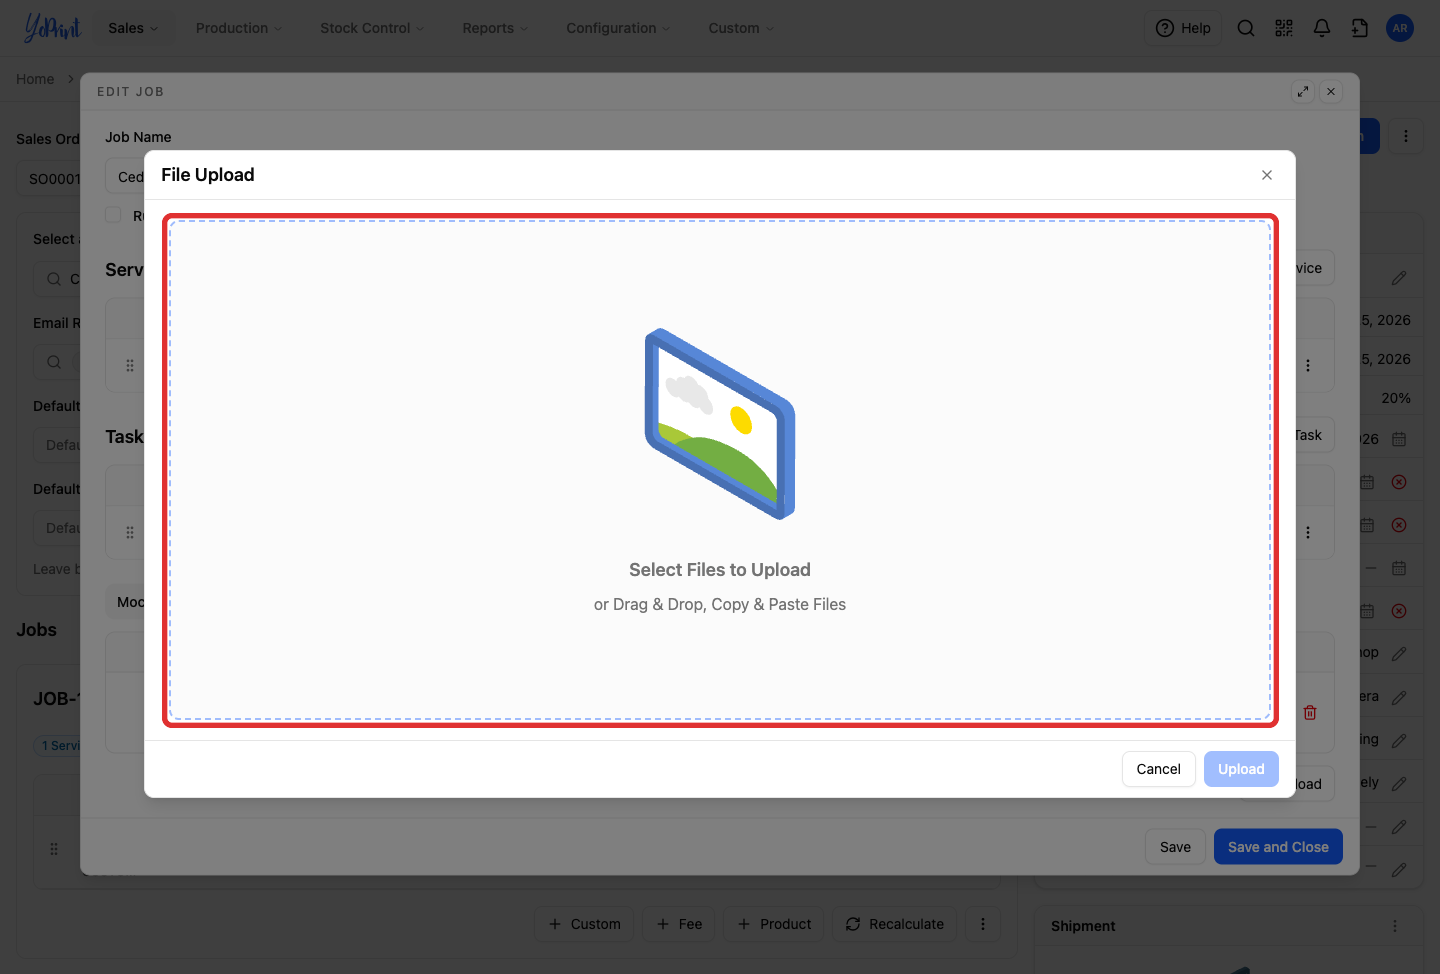Click the calendar icon beside 20%

[1399, 439]
